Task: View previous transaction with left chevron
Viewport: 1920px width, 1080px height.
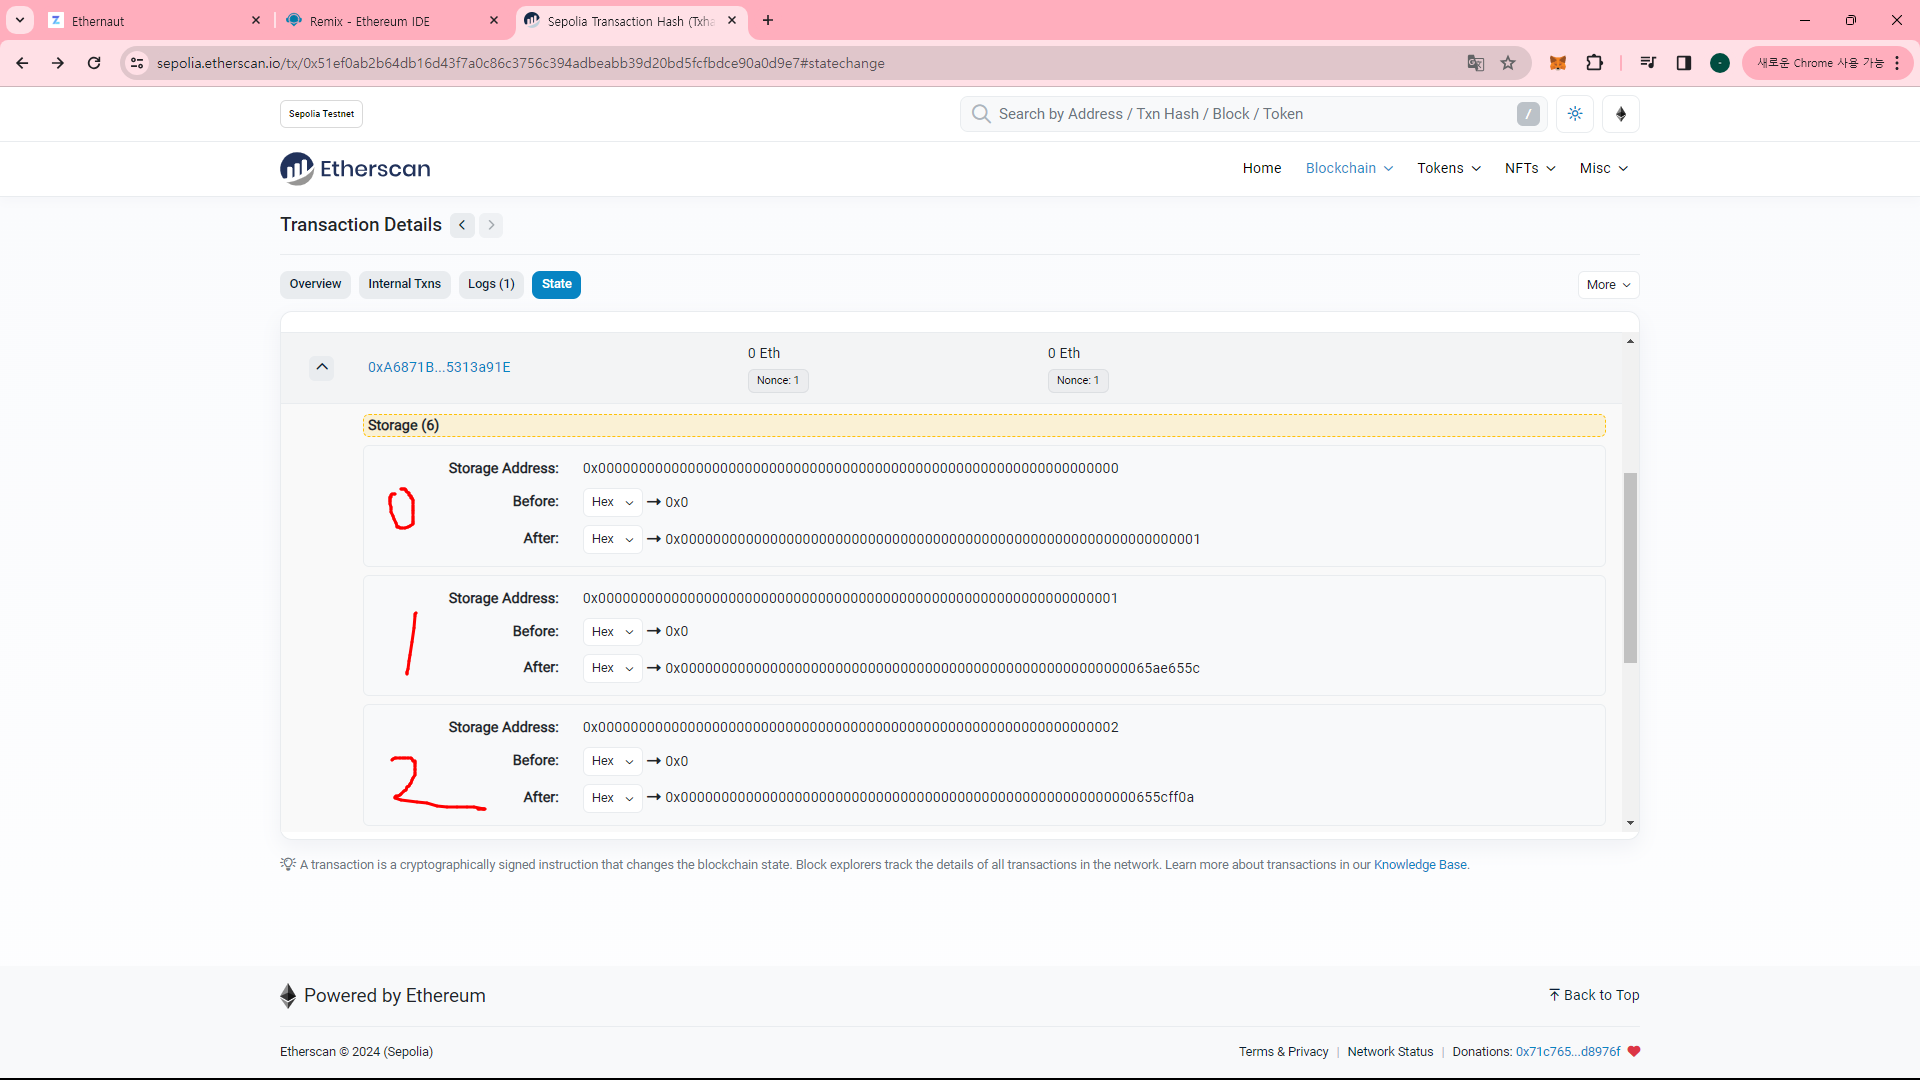Action: click(x=462, y=225)
